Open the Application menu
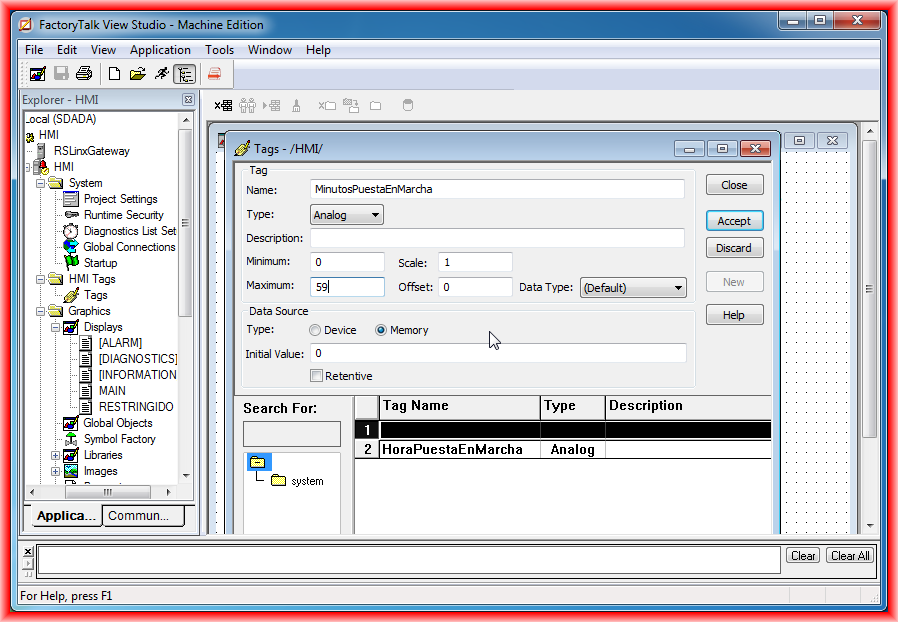Viewport: 898px width, 622px height. point(160,50)
